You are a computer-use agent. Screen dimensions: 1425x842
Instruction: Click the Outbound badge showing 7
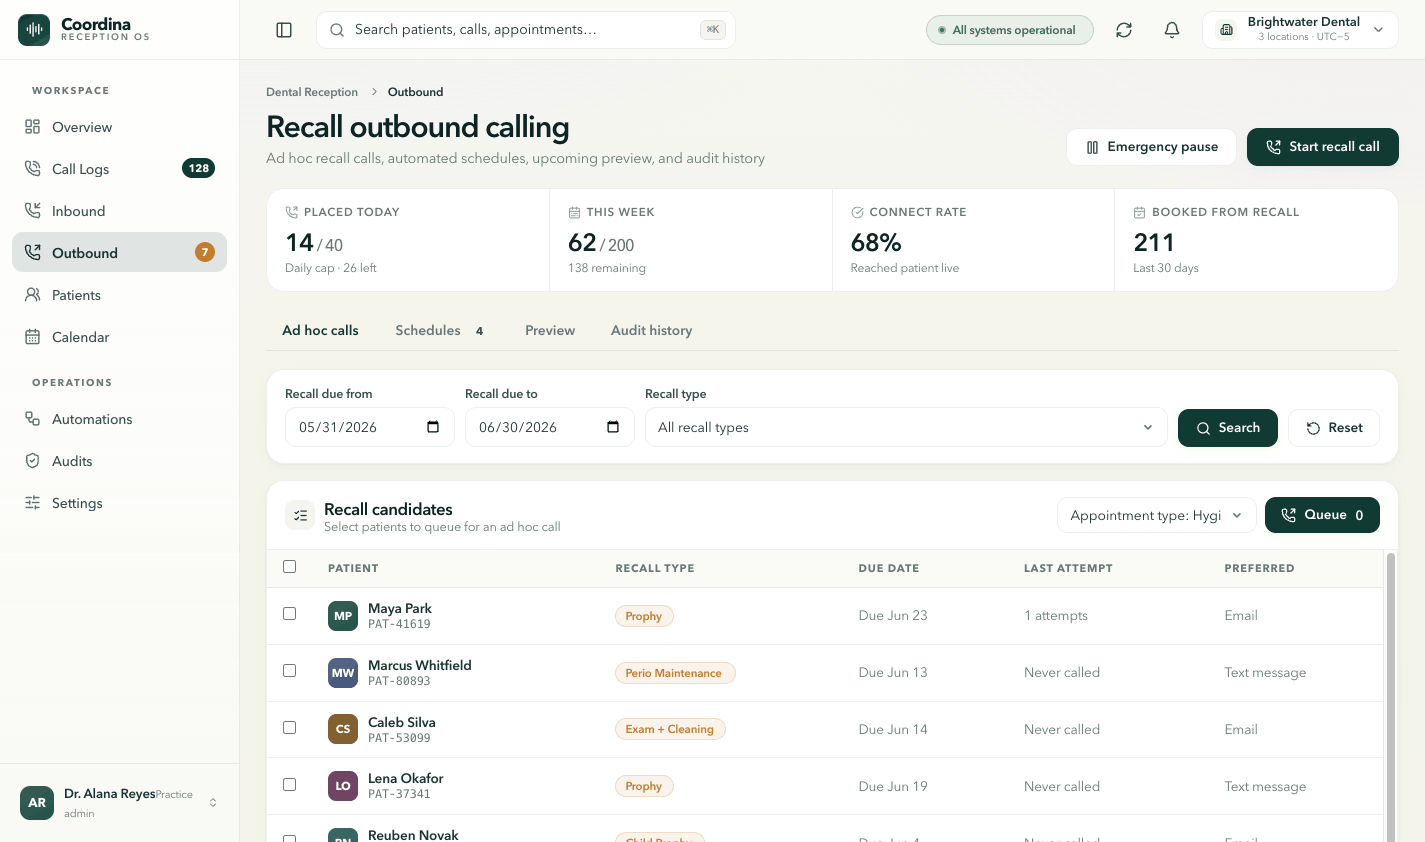[205, 253]
